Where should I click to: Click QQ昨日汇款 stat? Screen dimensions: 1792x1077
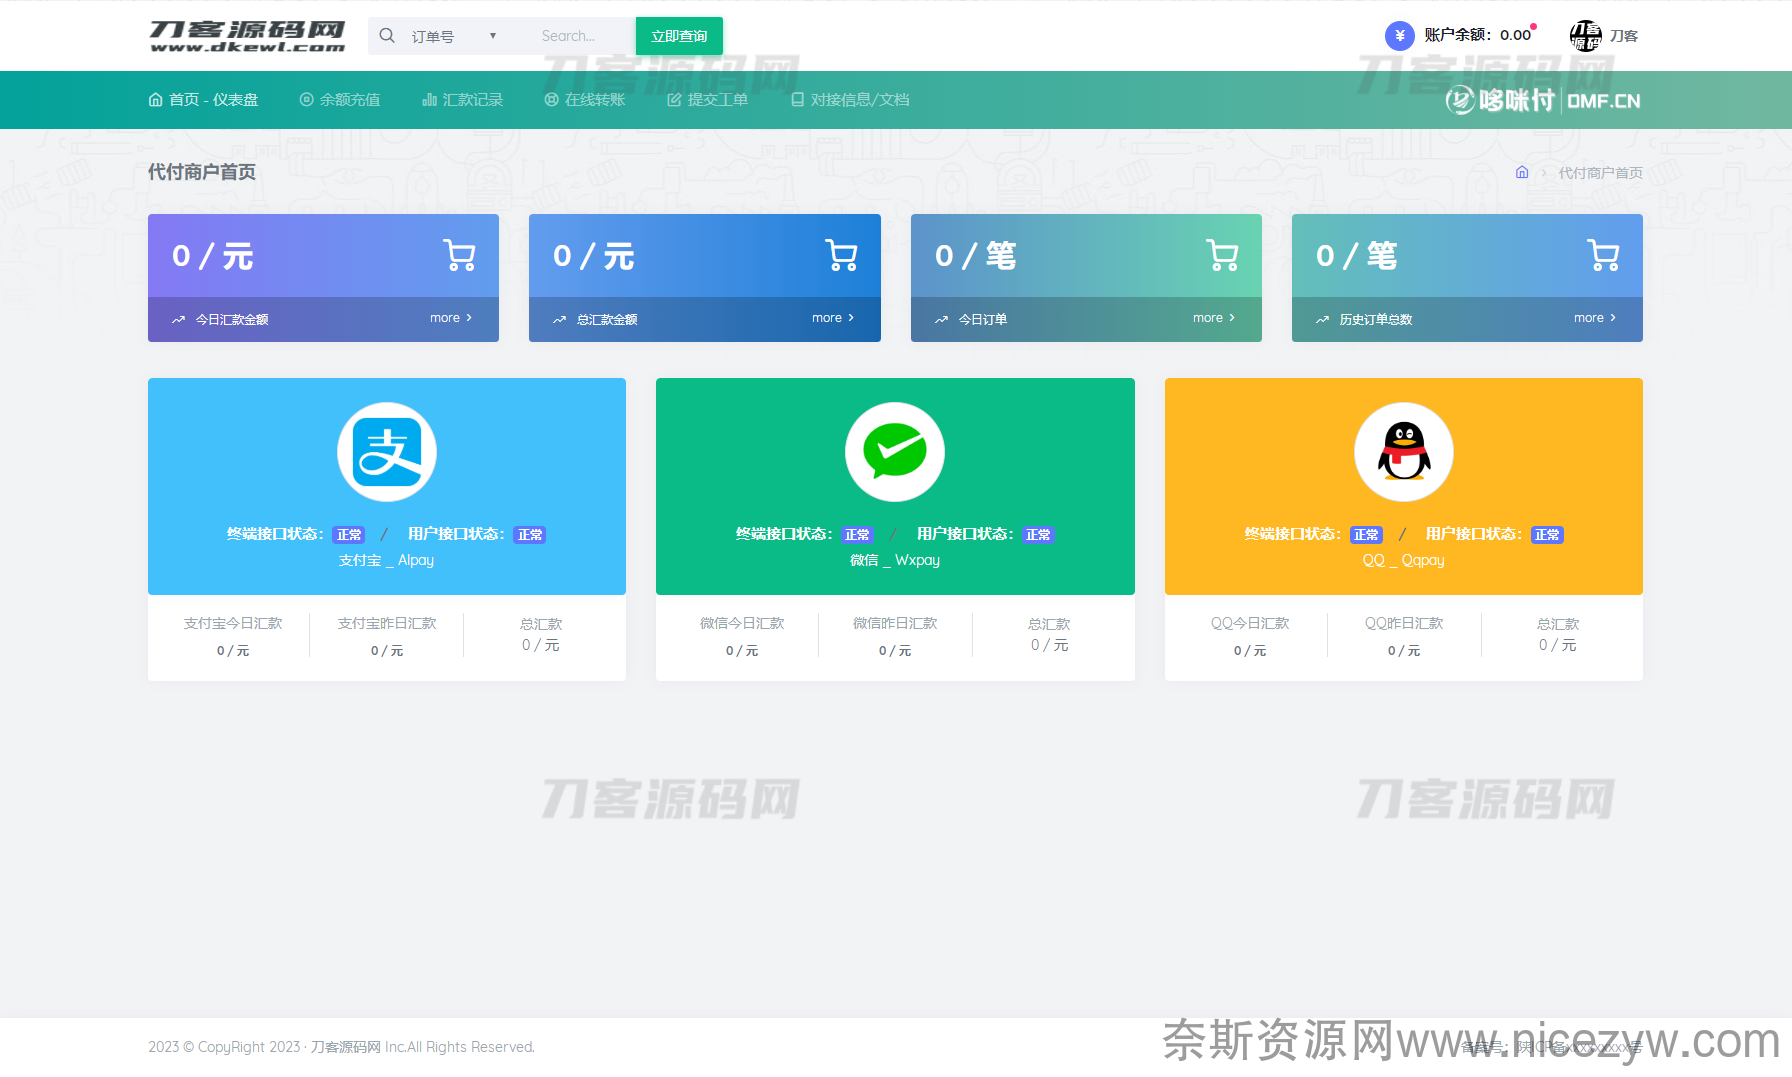point(1404,636)
